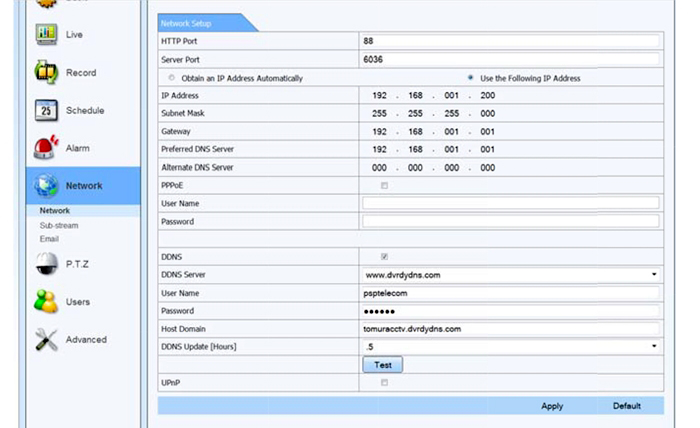The height and width of the screenshot is (428, 700).
Task: Click the HTTP Port label
Action: [x=179, y=41]
